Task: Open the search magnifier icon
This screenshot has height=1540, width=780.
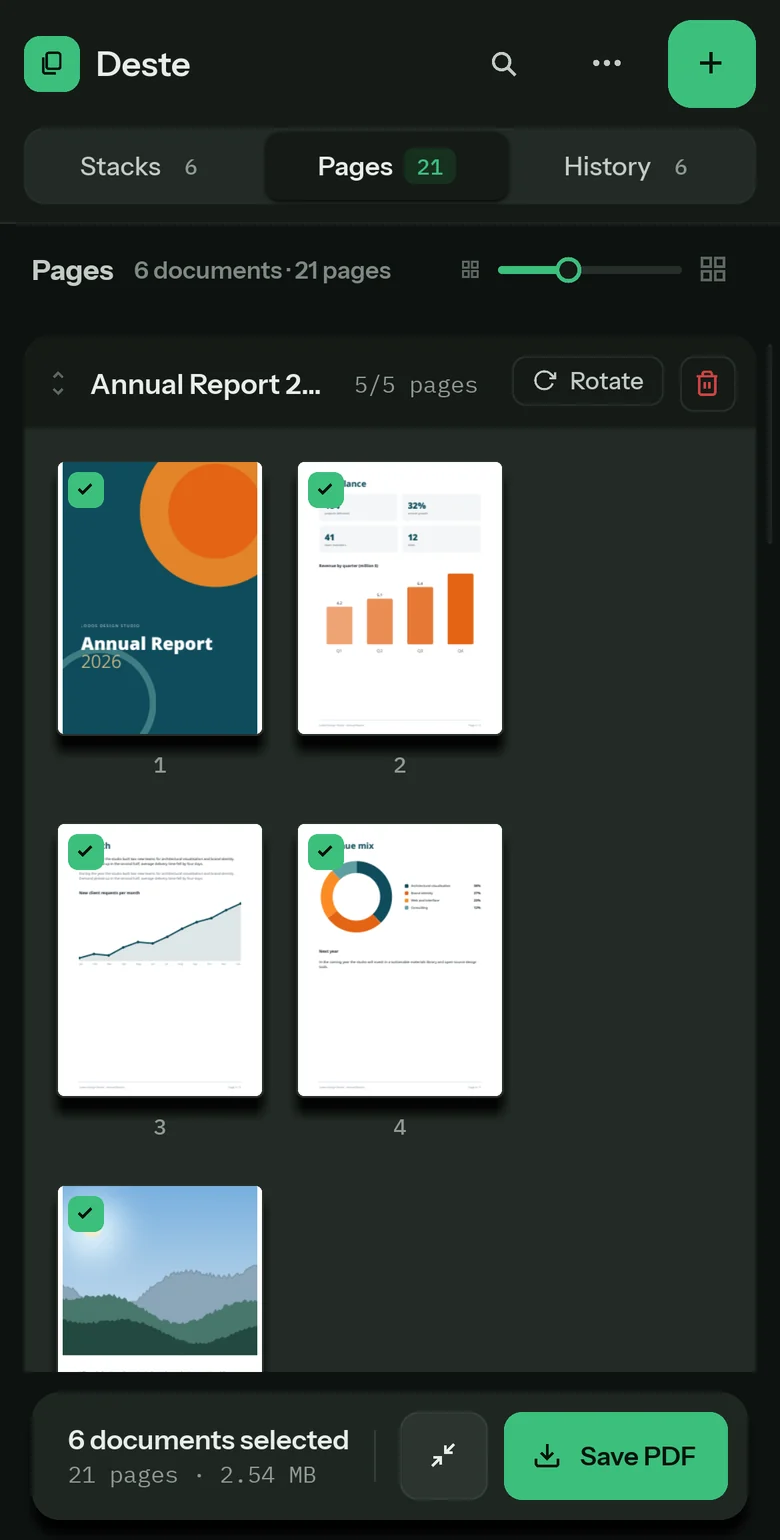Action: pyautogui.click(x=504, y=64)
